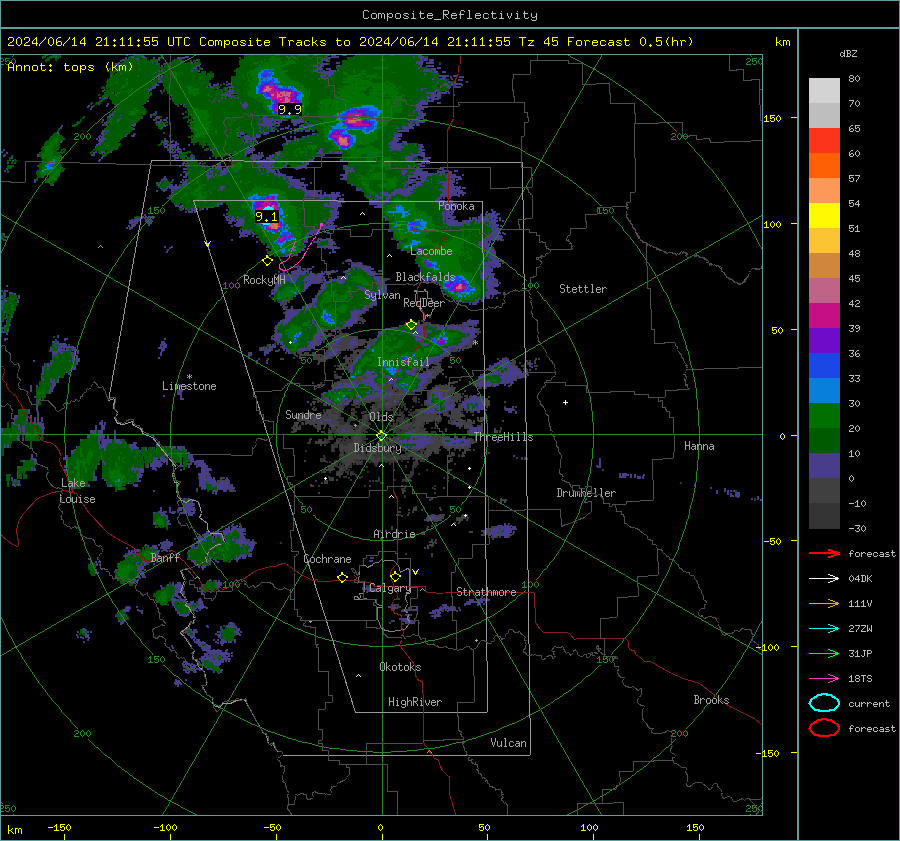Image resolution: width=900 pixels, height=841 pixels.
Task: Click the Airdrie map label
Action: (x=394, y=534)
